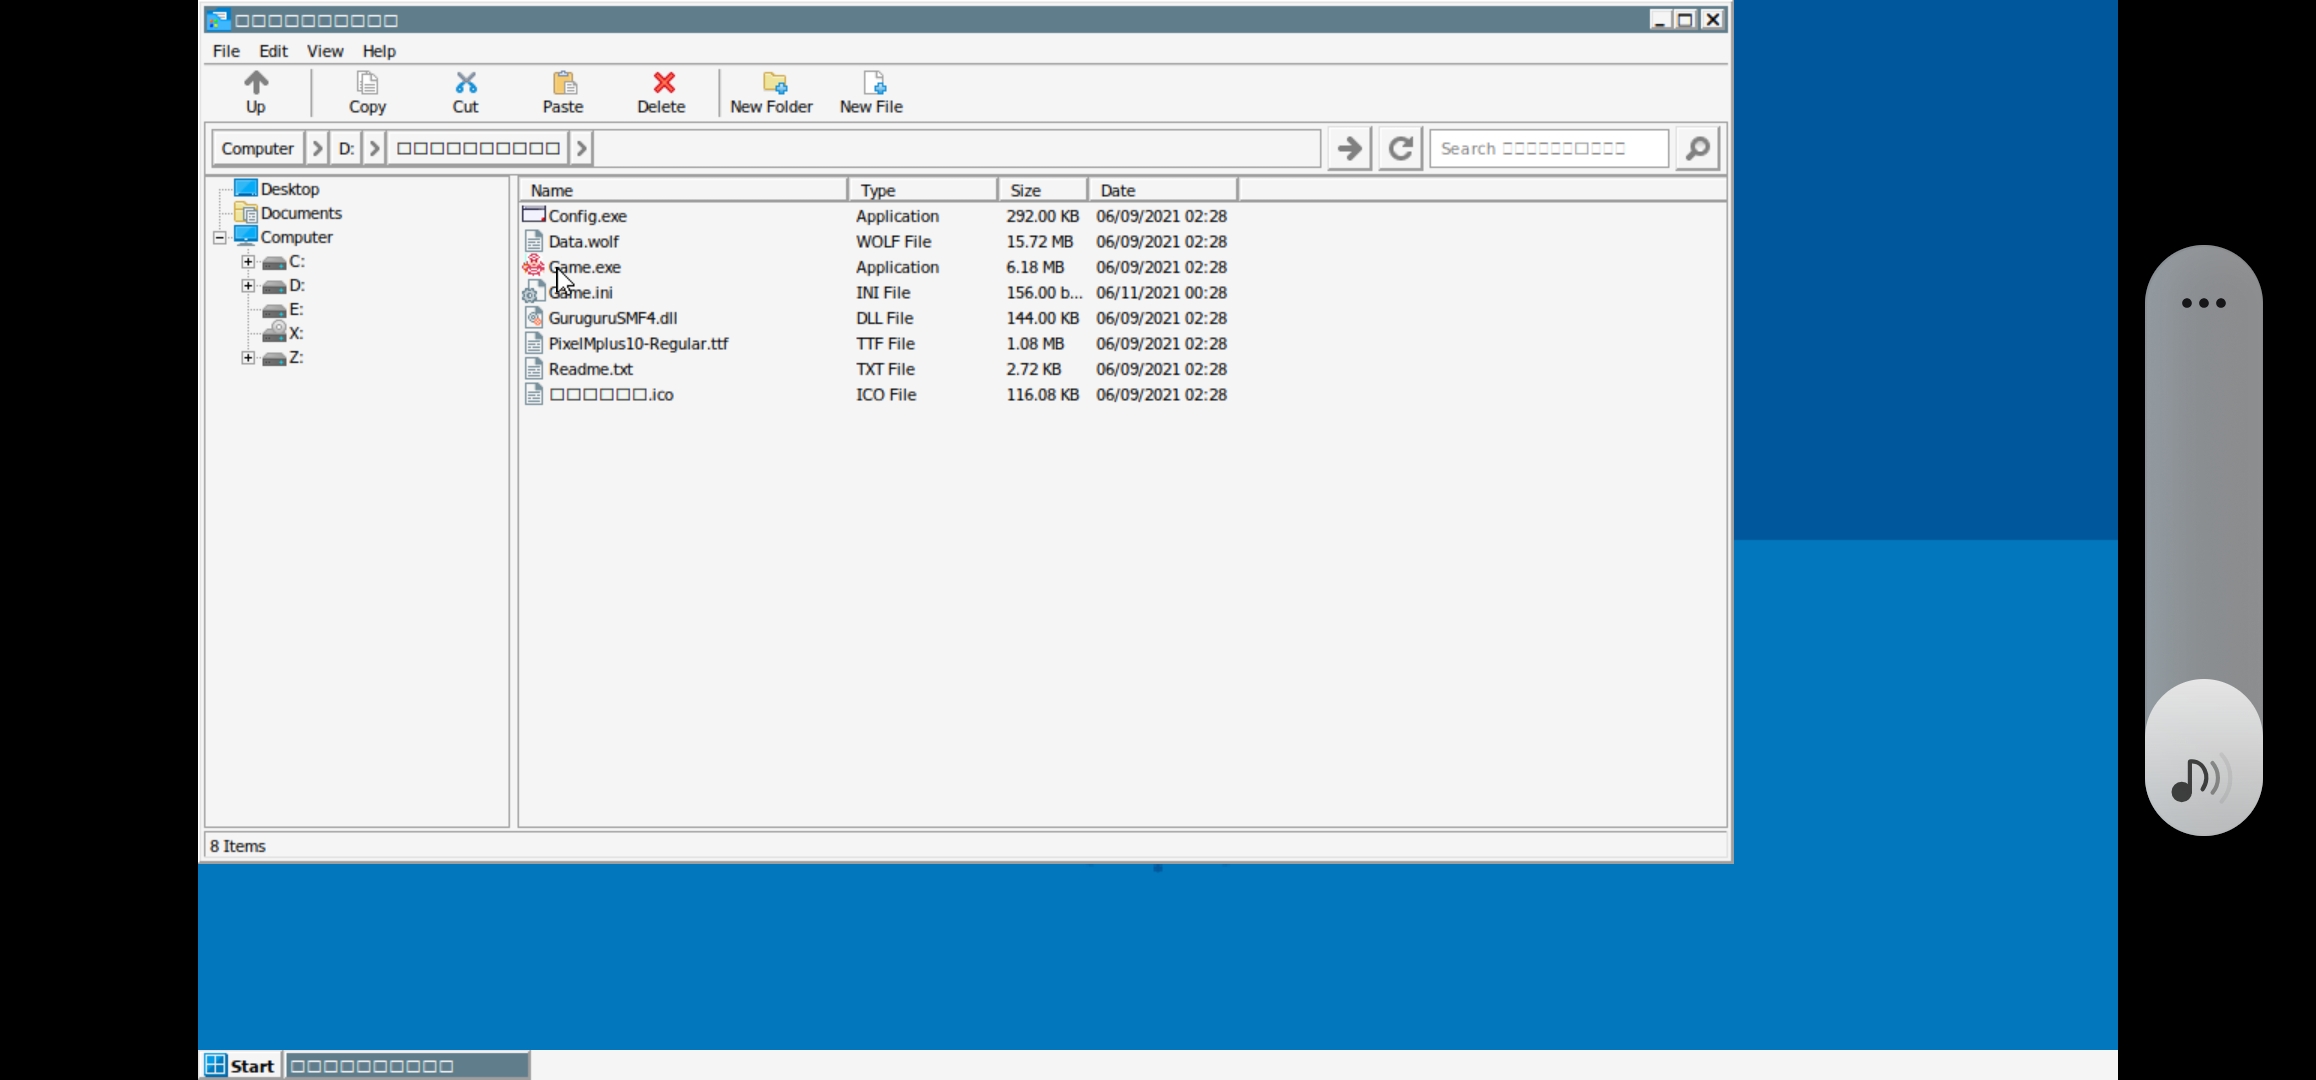
Task: Expand the Z: drive tree node
Action: point(248,358)
